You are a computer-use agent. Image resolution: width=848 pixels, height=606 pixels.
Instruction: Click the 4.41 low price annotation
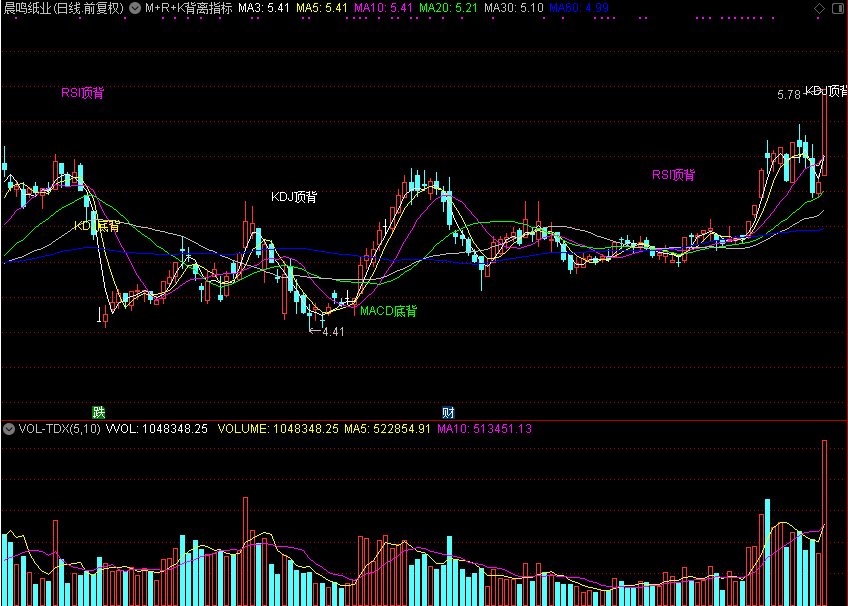[x=333, y=332]
